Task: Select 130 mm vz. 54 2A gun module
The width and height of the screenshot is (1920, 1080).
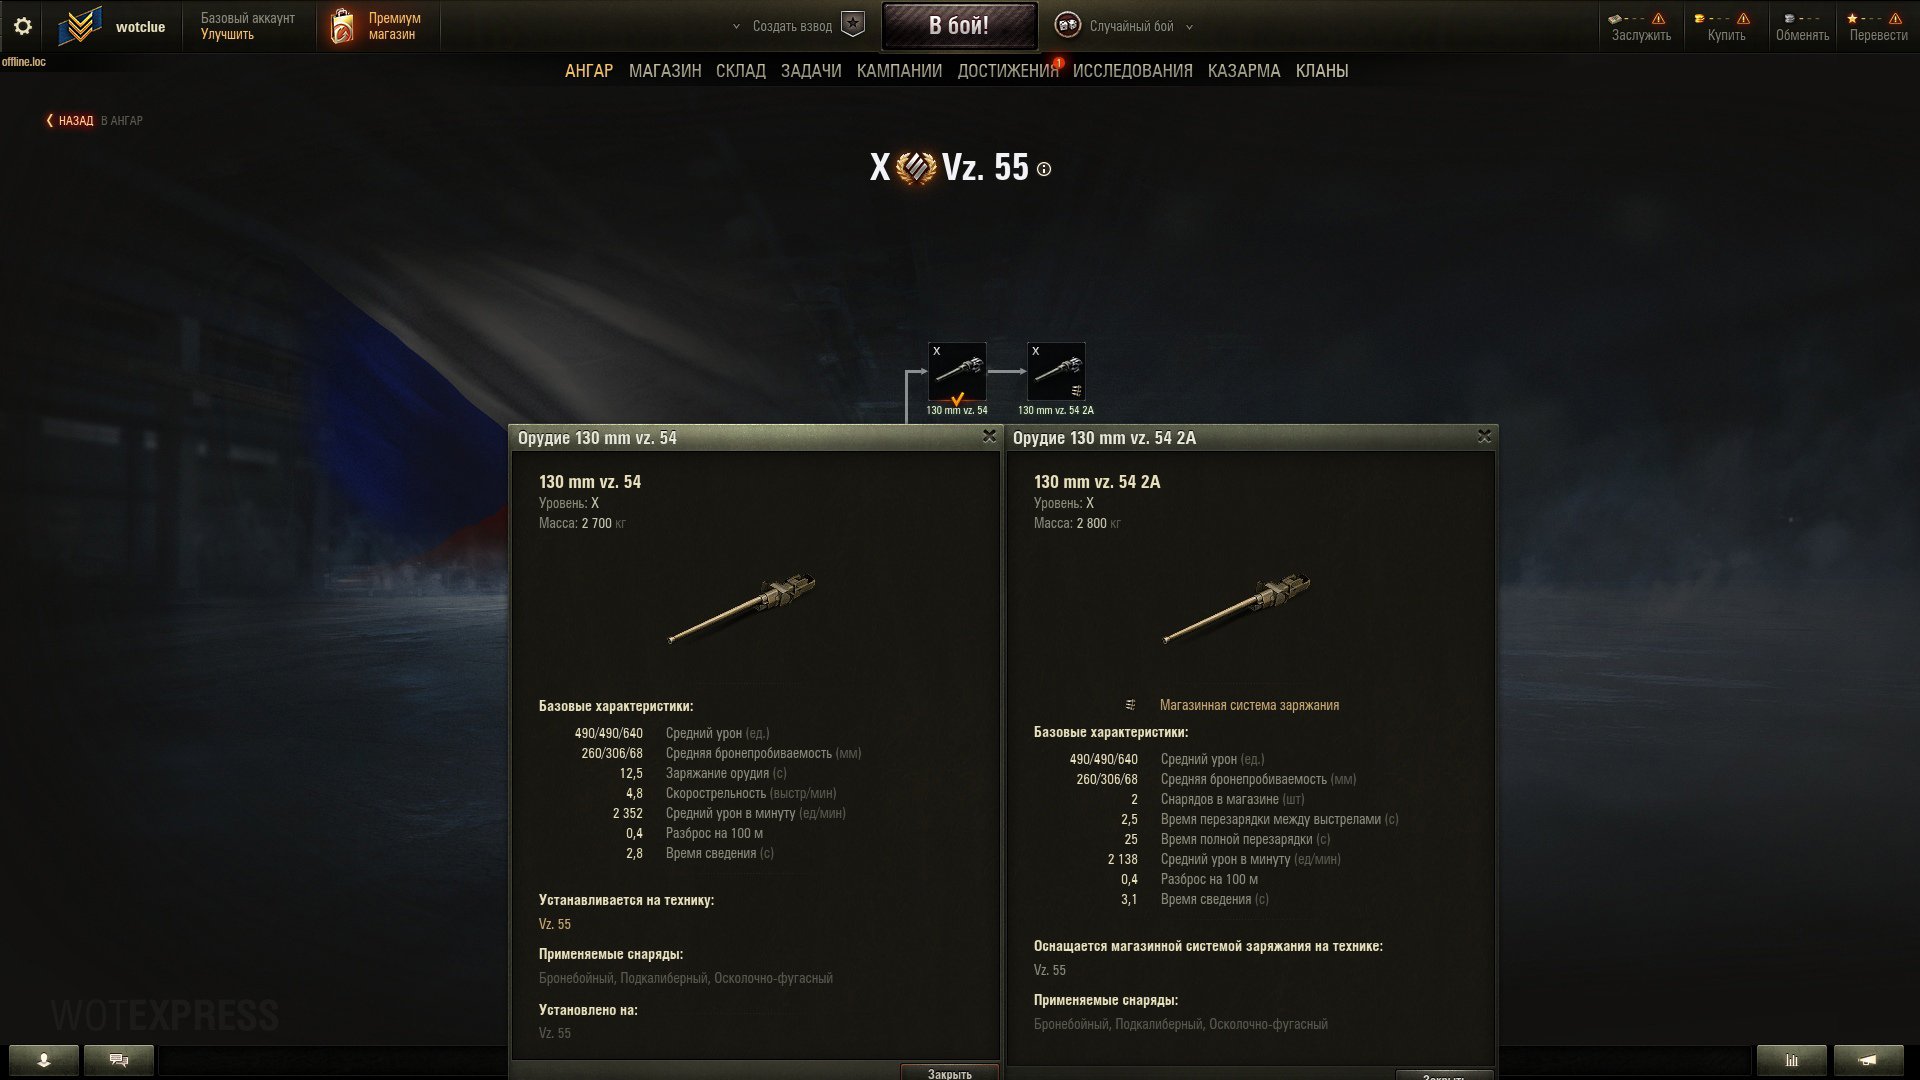Action: (1056, 372)
